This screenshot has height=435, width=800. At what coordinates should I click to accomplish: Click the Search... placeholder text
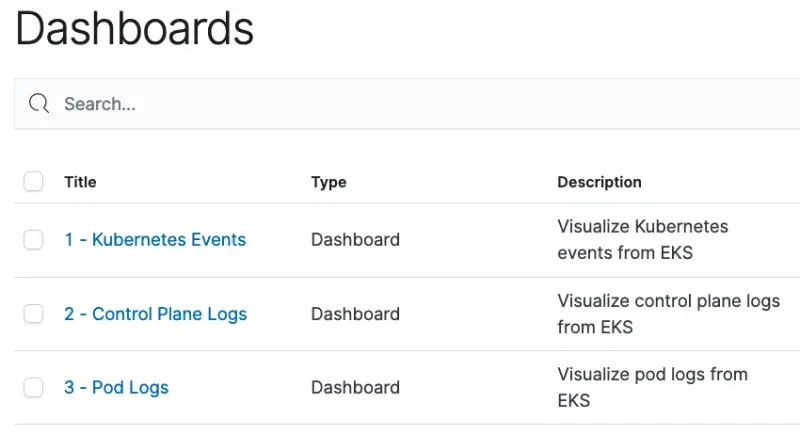(100, 104)
